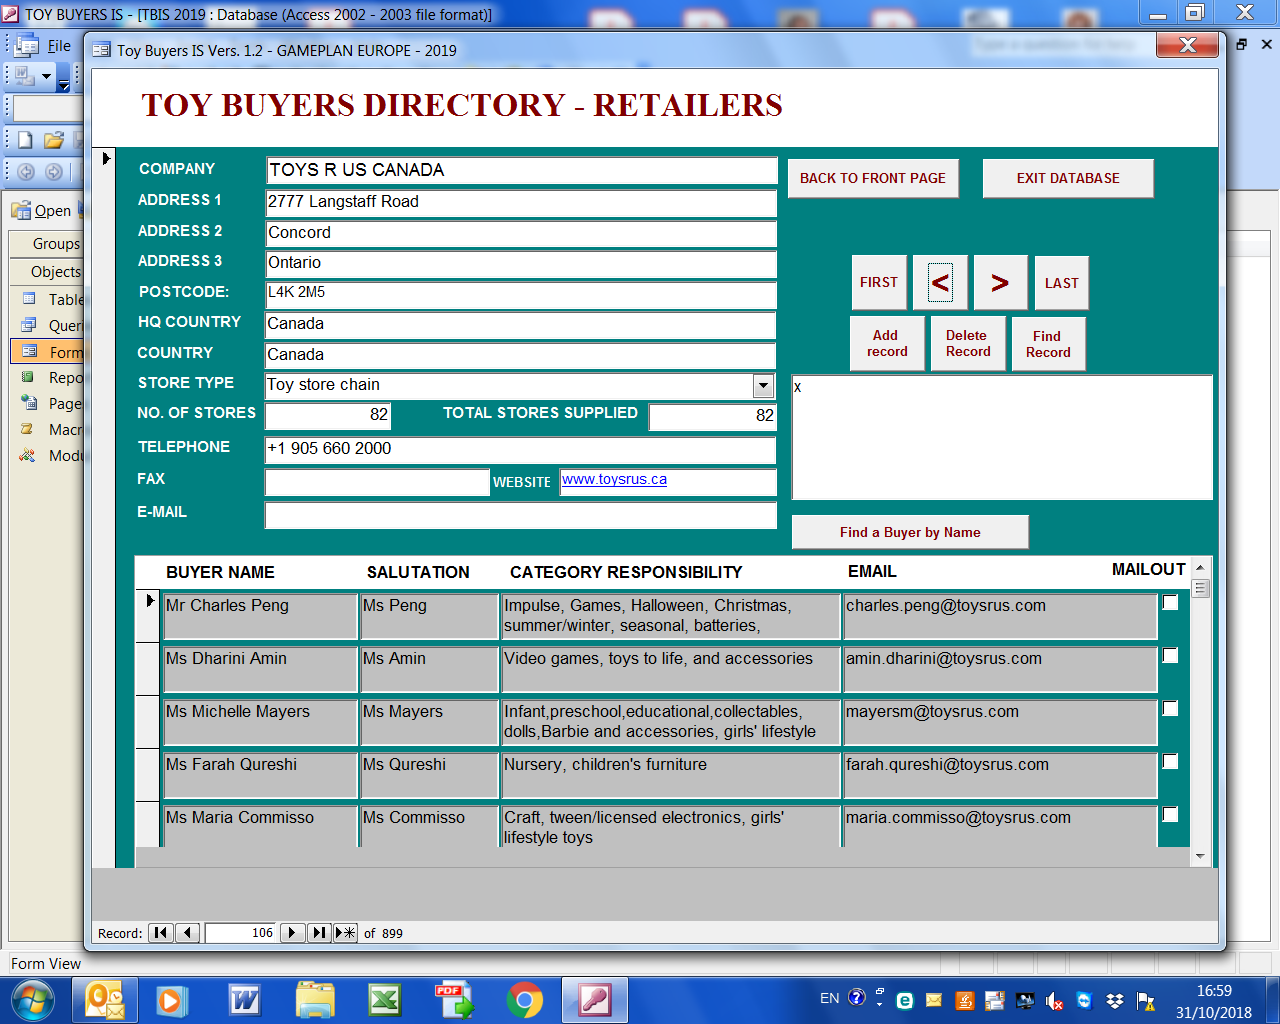Create new record with navigator asterisk button
1280x1024 pixels.
tap(345, 932)
